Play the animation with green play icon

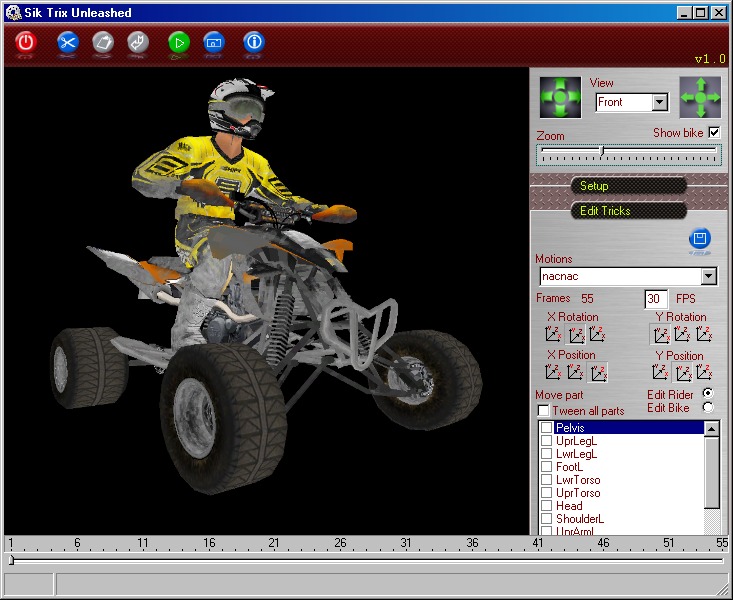[179, 43]
